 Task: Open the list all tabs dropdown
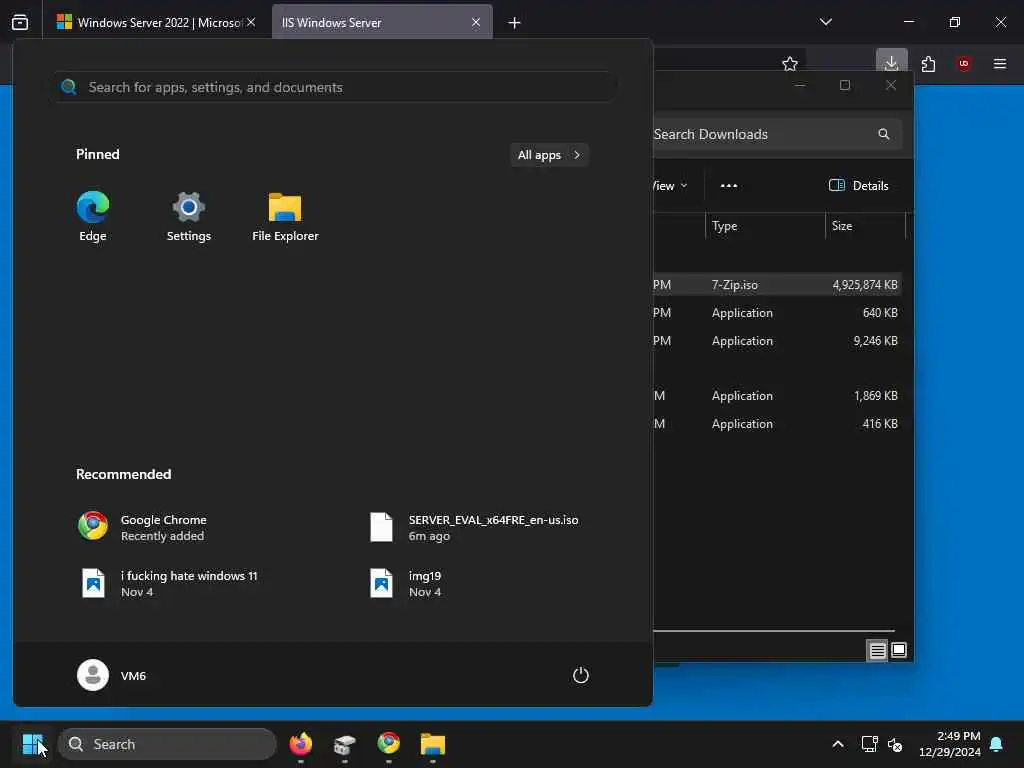click(826, 22)
